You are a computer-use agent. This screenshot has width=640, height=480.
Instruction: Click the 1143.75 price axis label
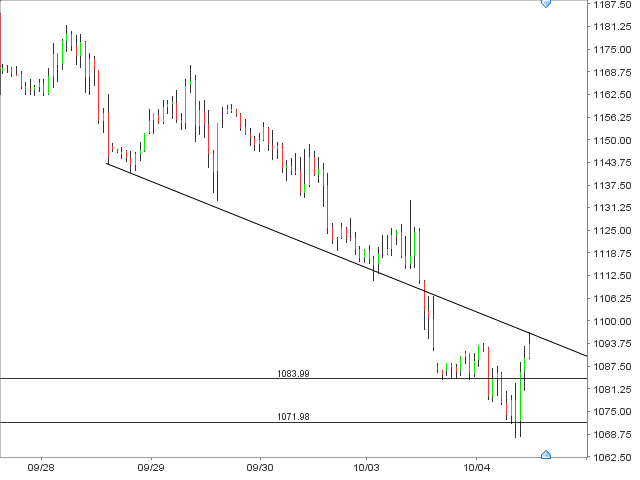pyautogui.click(x=612, y=163)
